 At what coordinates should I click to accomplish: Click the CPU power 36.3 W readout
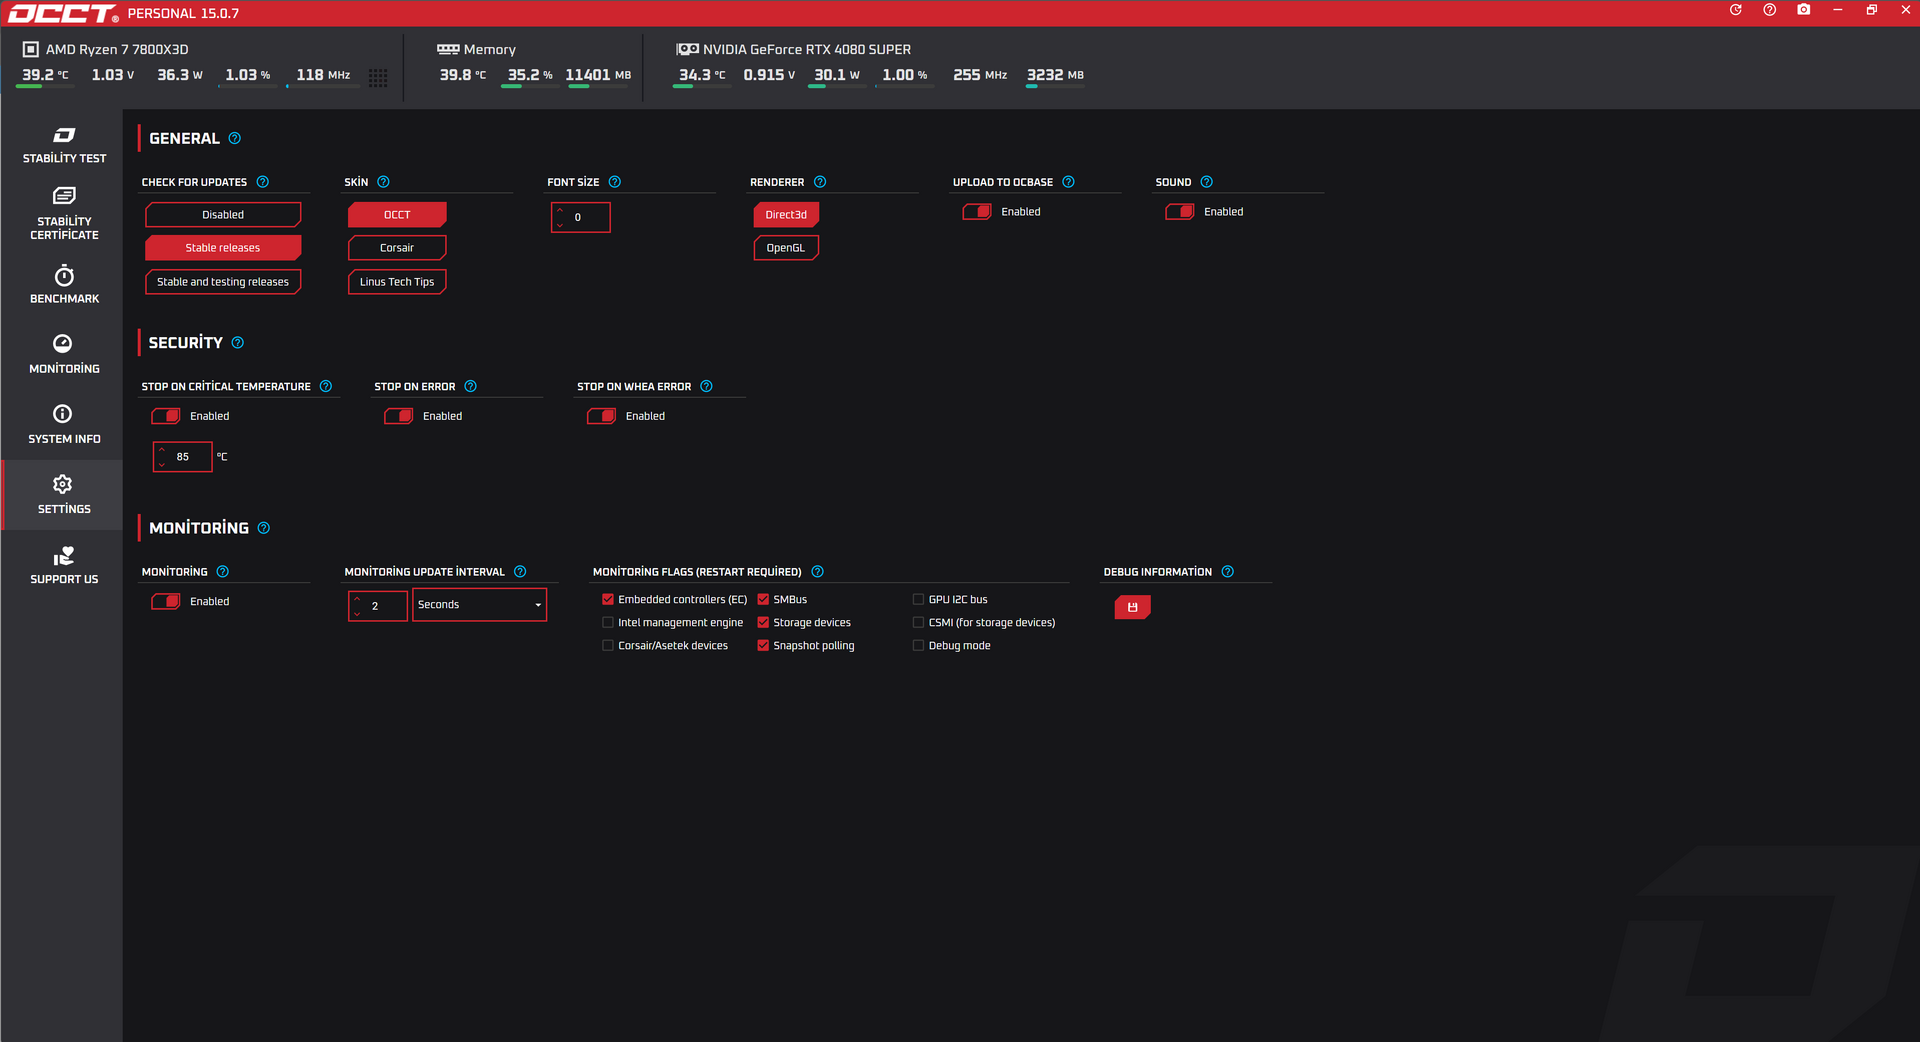(x=180, y=75)
